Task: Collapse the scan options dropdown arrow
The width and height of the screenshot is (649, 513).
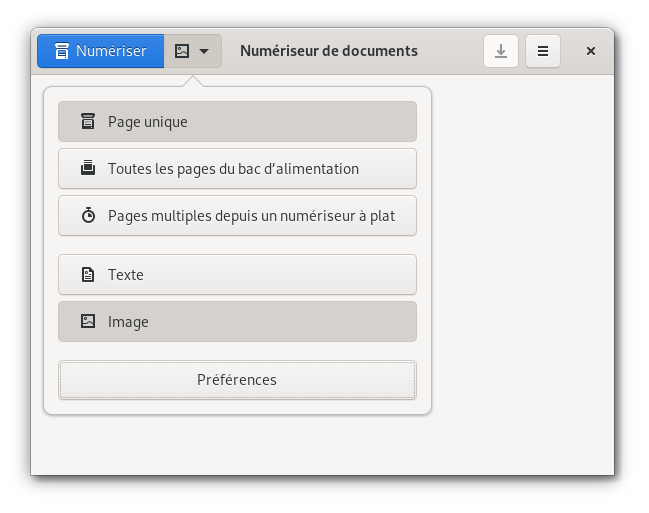Action: (204, 51)
